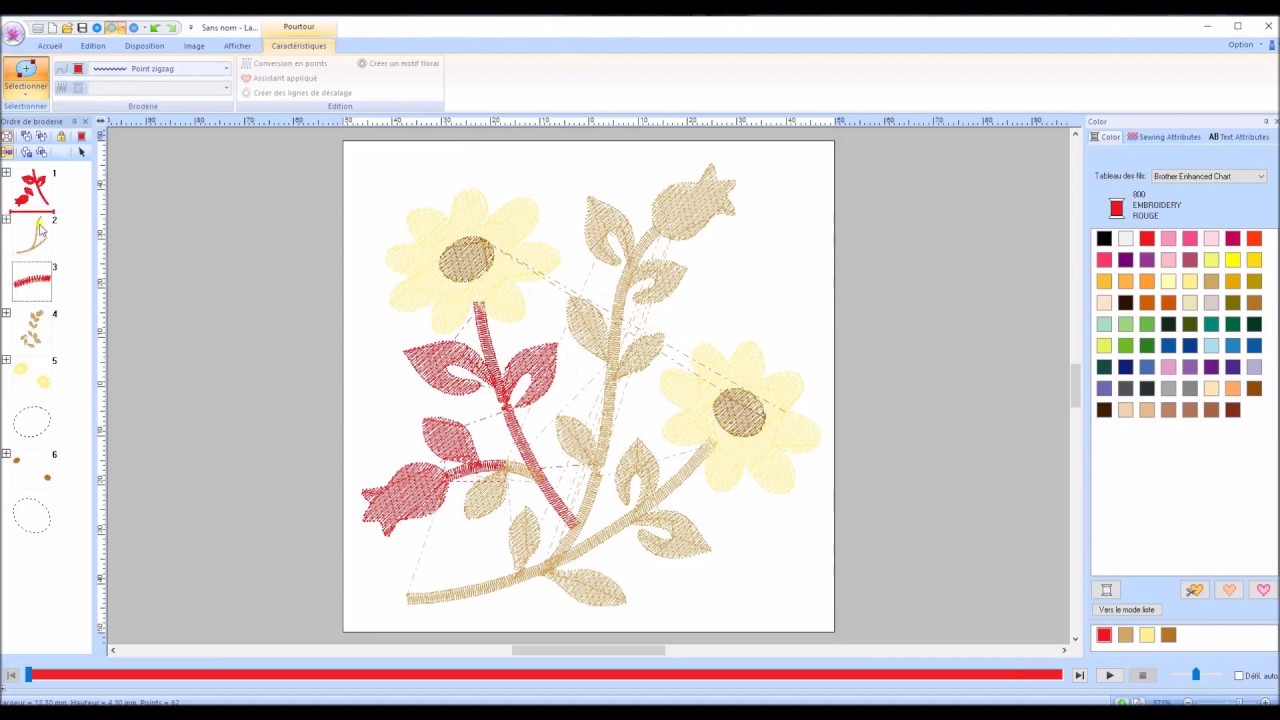Viewport: 1280px width, 720px height.
Task: Pick the black thread color swatch
Action: pyautogui.click(x=1104, y=238)
